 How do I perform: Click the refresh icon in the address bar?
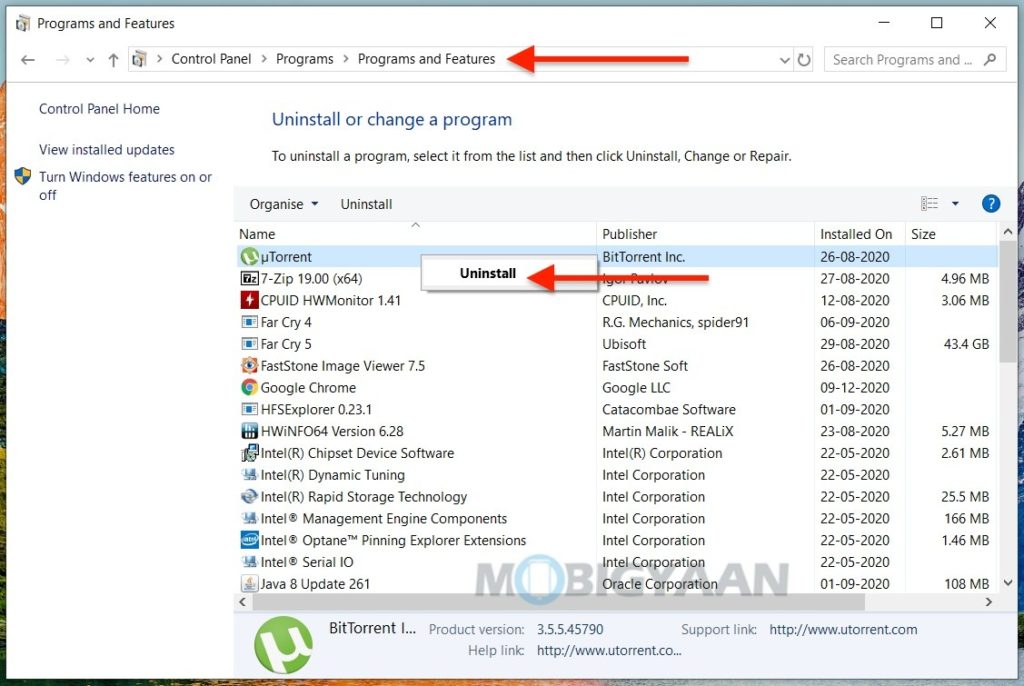pyautogui.click(x=805, y=59)
